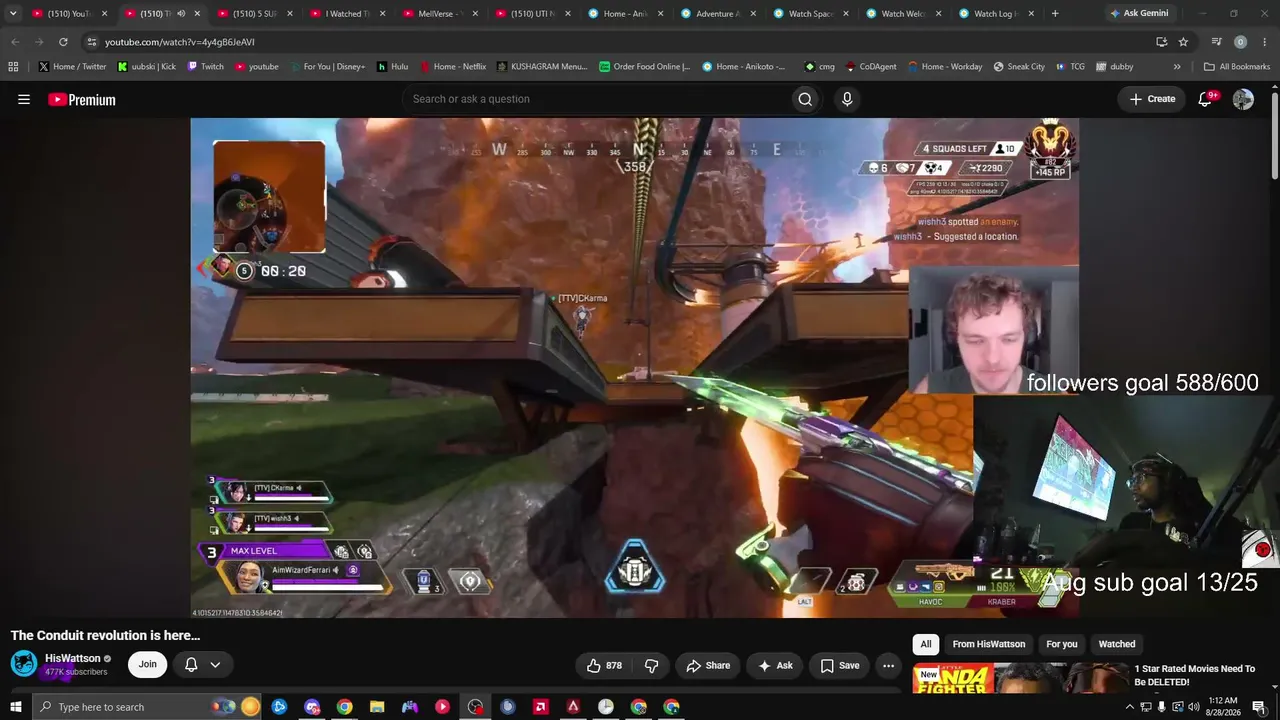Screen dimensions: 1280x720
Task: Save the video to a playlist
Action: click(x=840, y=665)
